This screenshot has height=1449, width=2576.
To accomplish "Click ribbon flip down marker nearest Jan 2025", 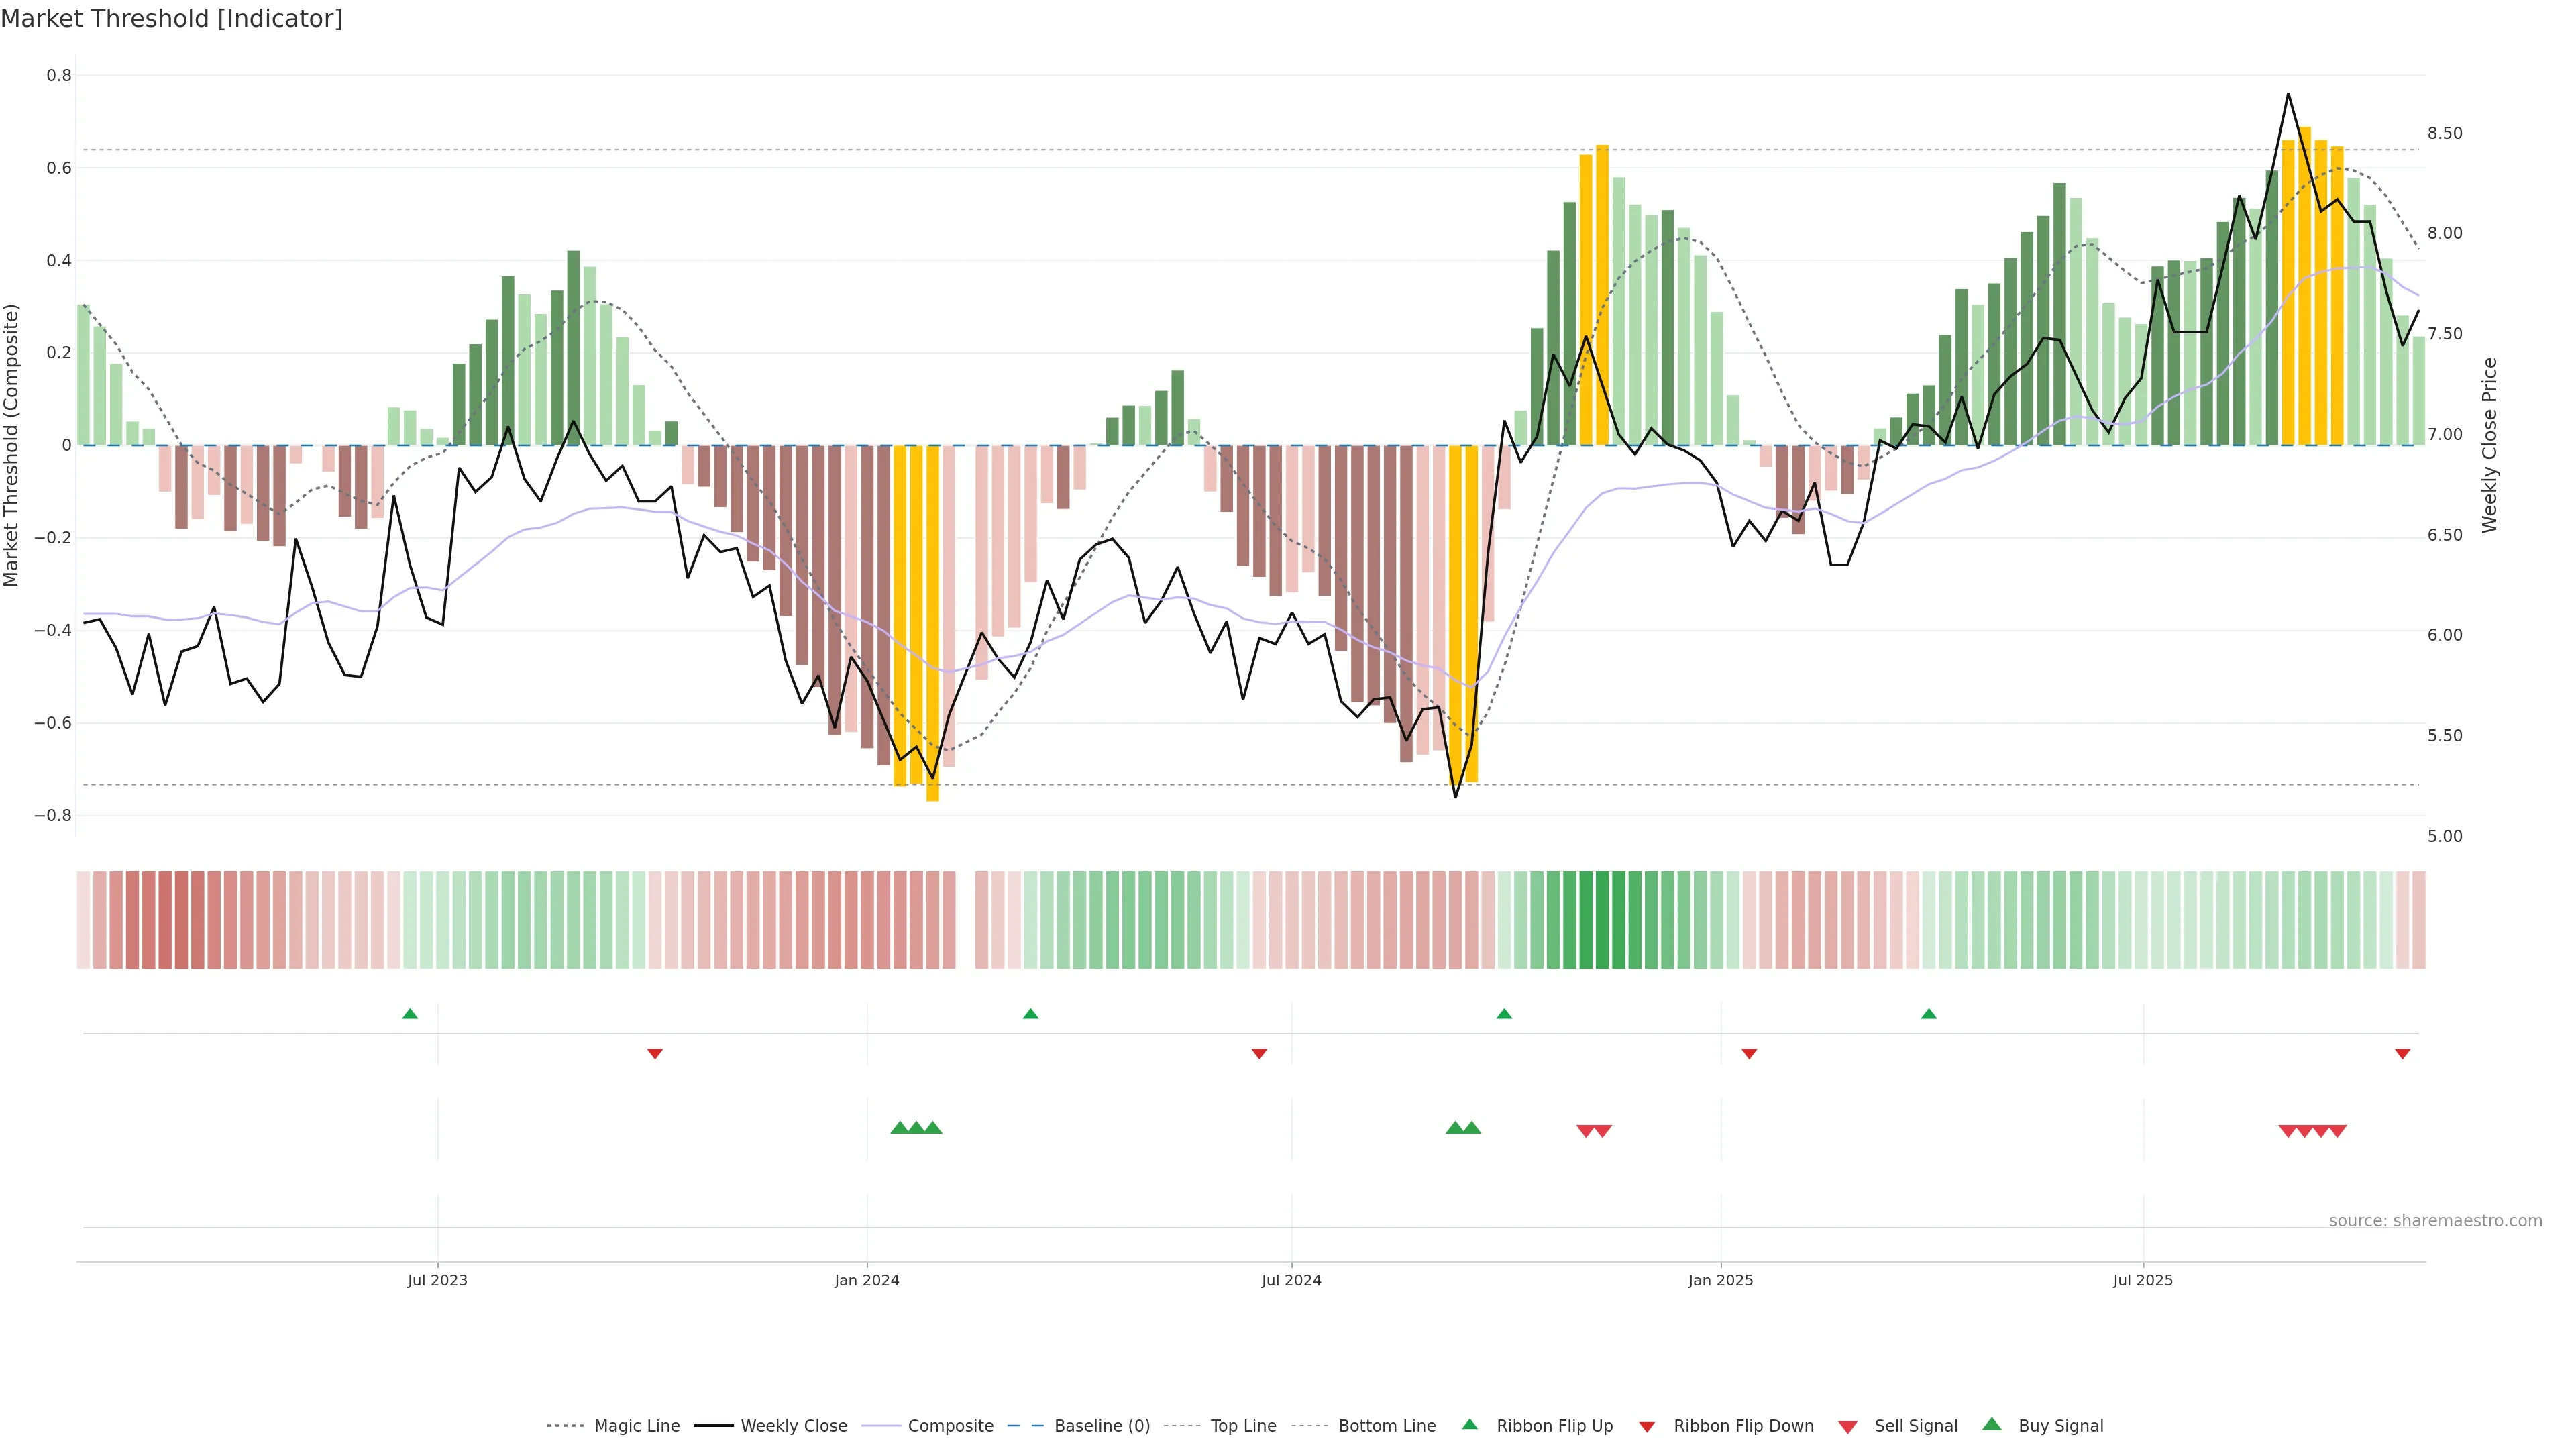I will [1749, 1054].
